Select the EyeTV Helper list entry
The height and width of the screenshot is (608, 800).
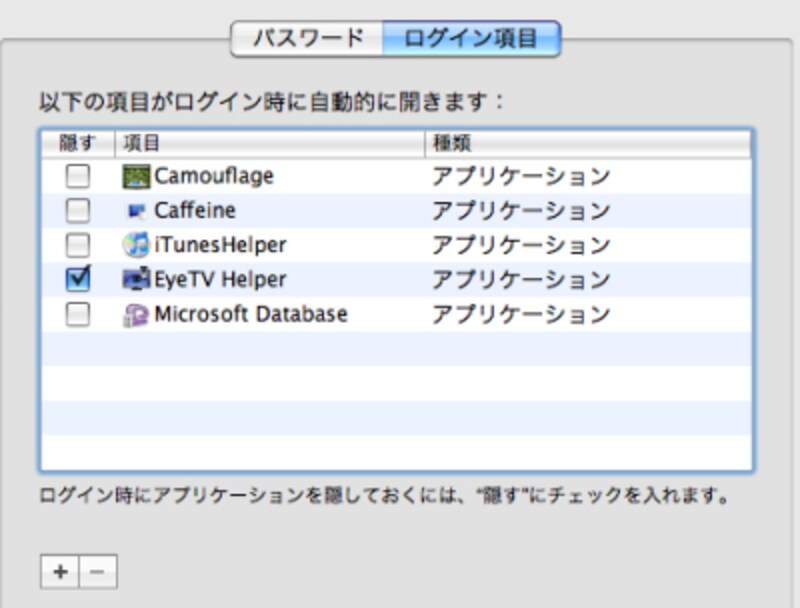[300, 279]
